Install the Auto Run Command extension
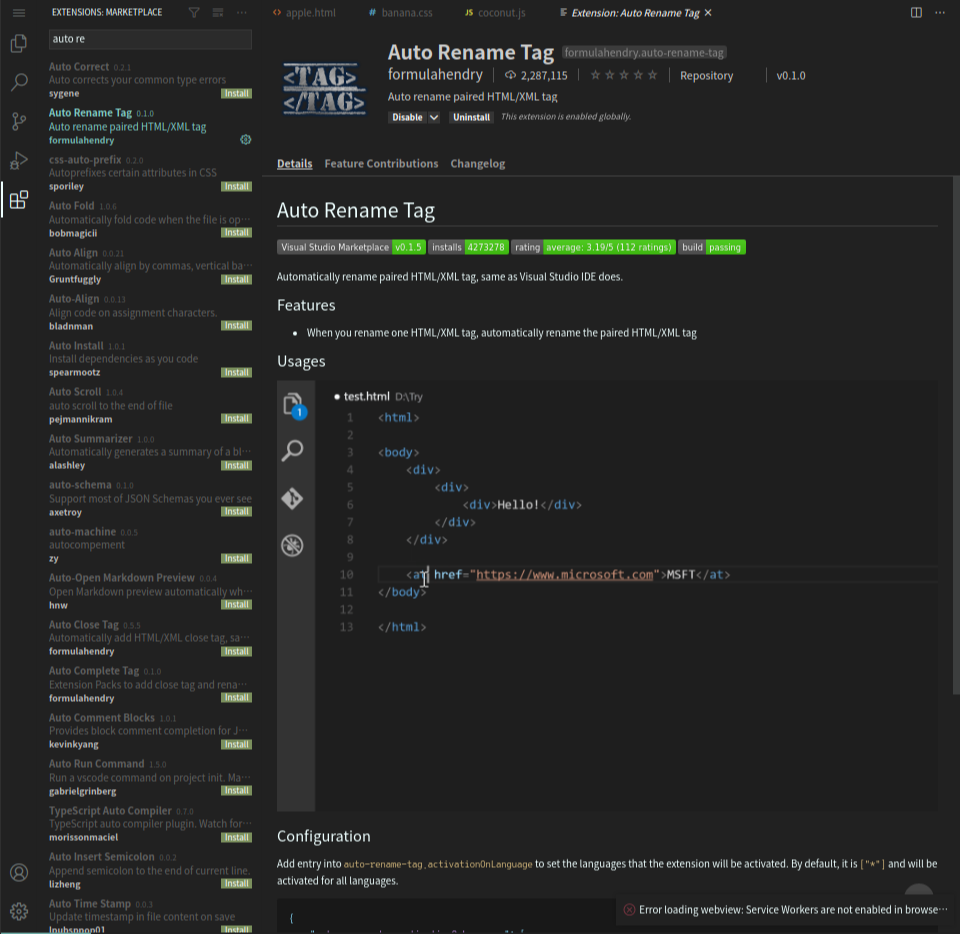Image resolution: width=960 pixels, height=934 pixels. pyautogui.click(x=236, y=791)
